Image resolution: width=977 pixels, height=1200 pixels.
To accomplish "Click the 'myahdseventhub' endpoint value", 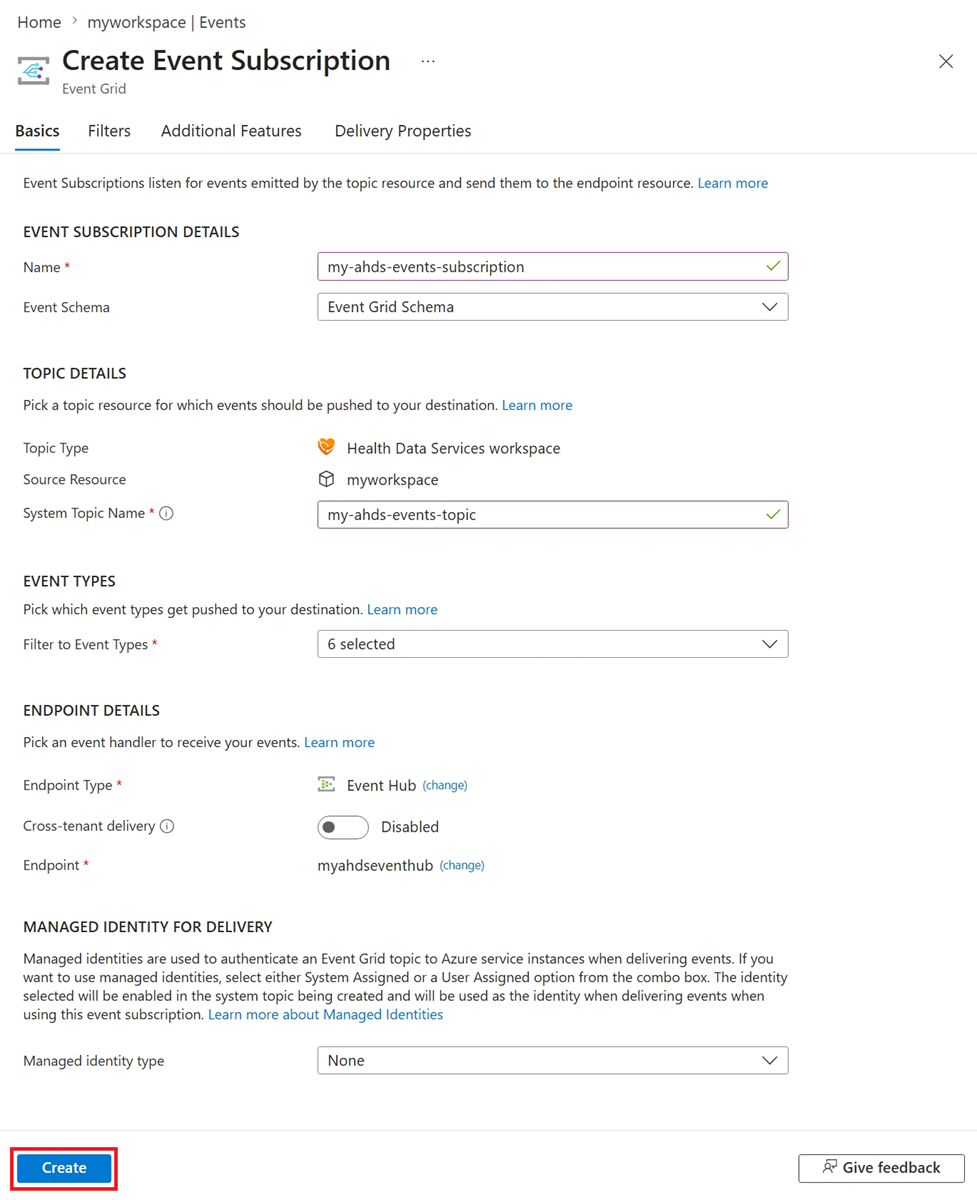I will 375,865.
